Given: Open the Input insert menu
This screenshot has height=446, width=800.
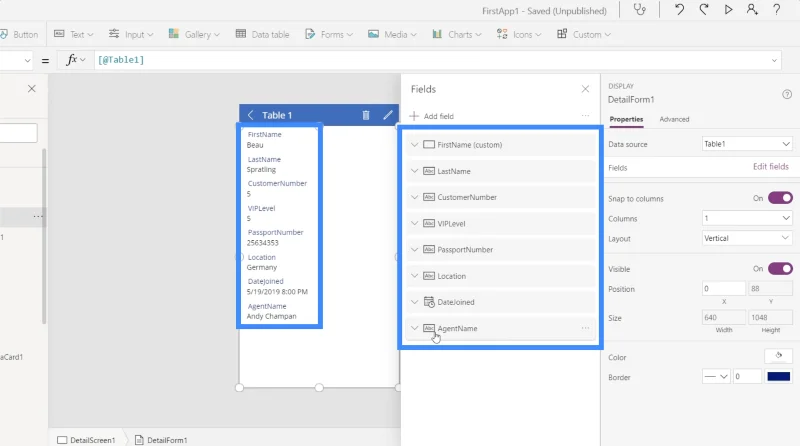Looking at the screenshot, I should (x=131, y=34).
